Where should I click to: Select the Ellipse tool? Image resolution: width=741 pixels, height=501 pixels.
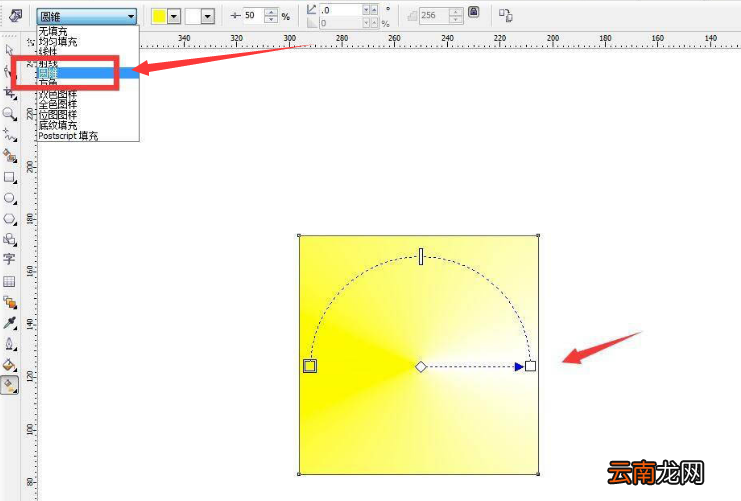pyautogui.click(x=9, y=199)
